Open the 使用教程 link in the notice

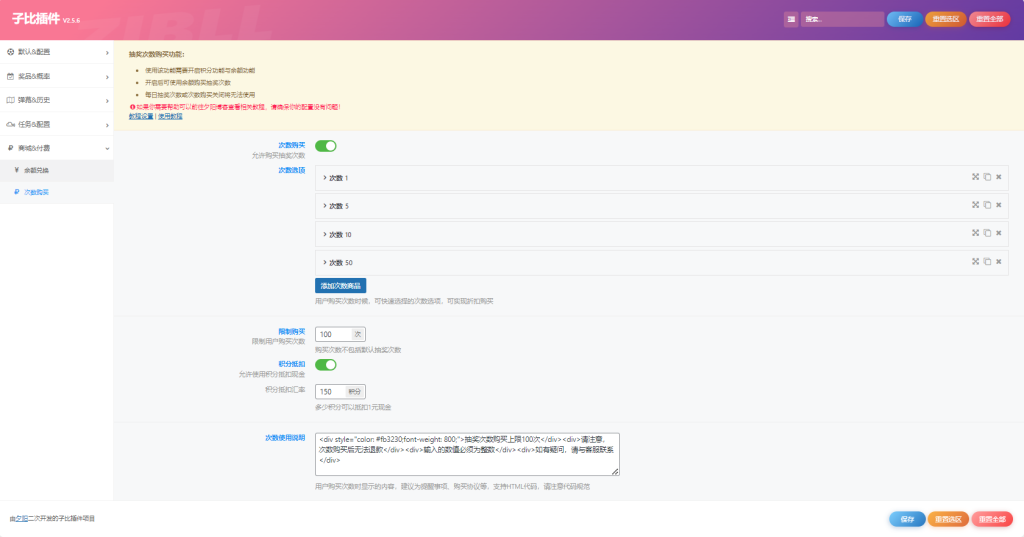coord(171,116)
